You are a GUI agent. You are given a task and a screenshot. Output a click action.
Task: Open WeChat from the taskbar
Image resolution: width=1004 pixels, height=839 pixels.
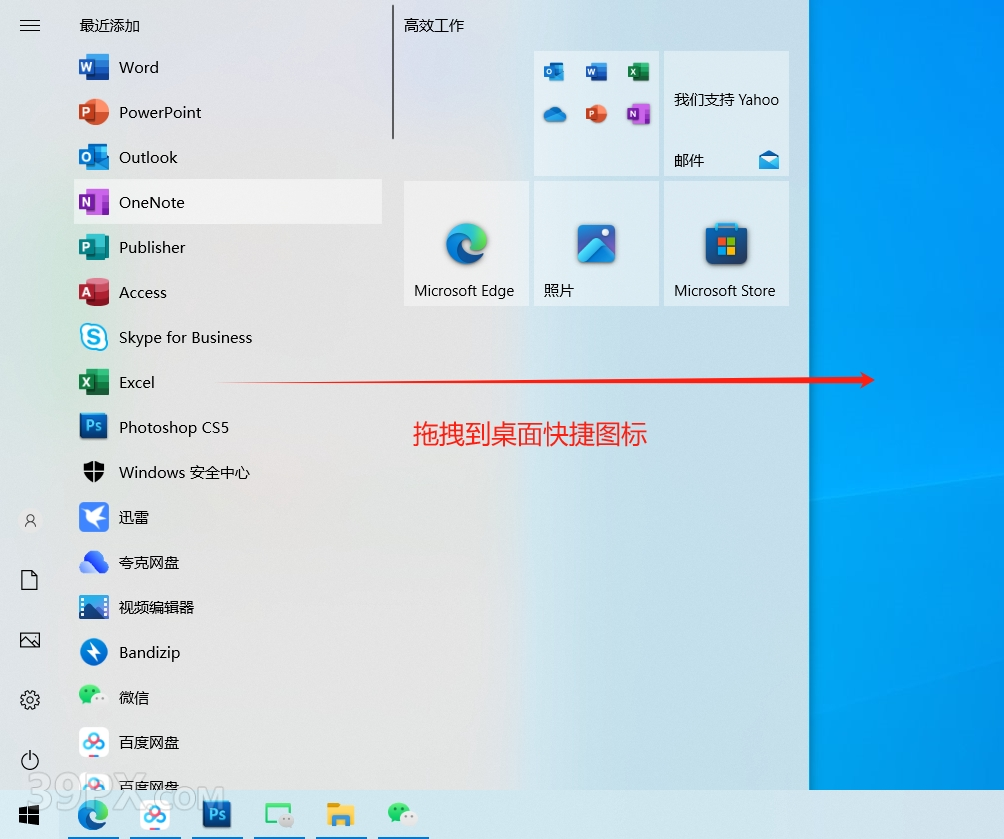(x=402, y=815)
